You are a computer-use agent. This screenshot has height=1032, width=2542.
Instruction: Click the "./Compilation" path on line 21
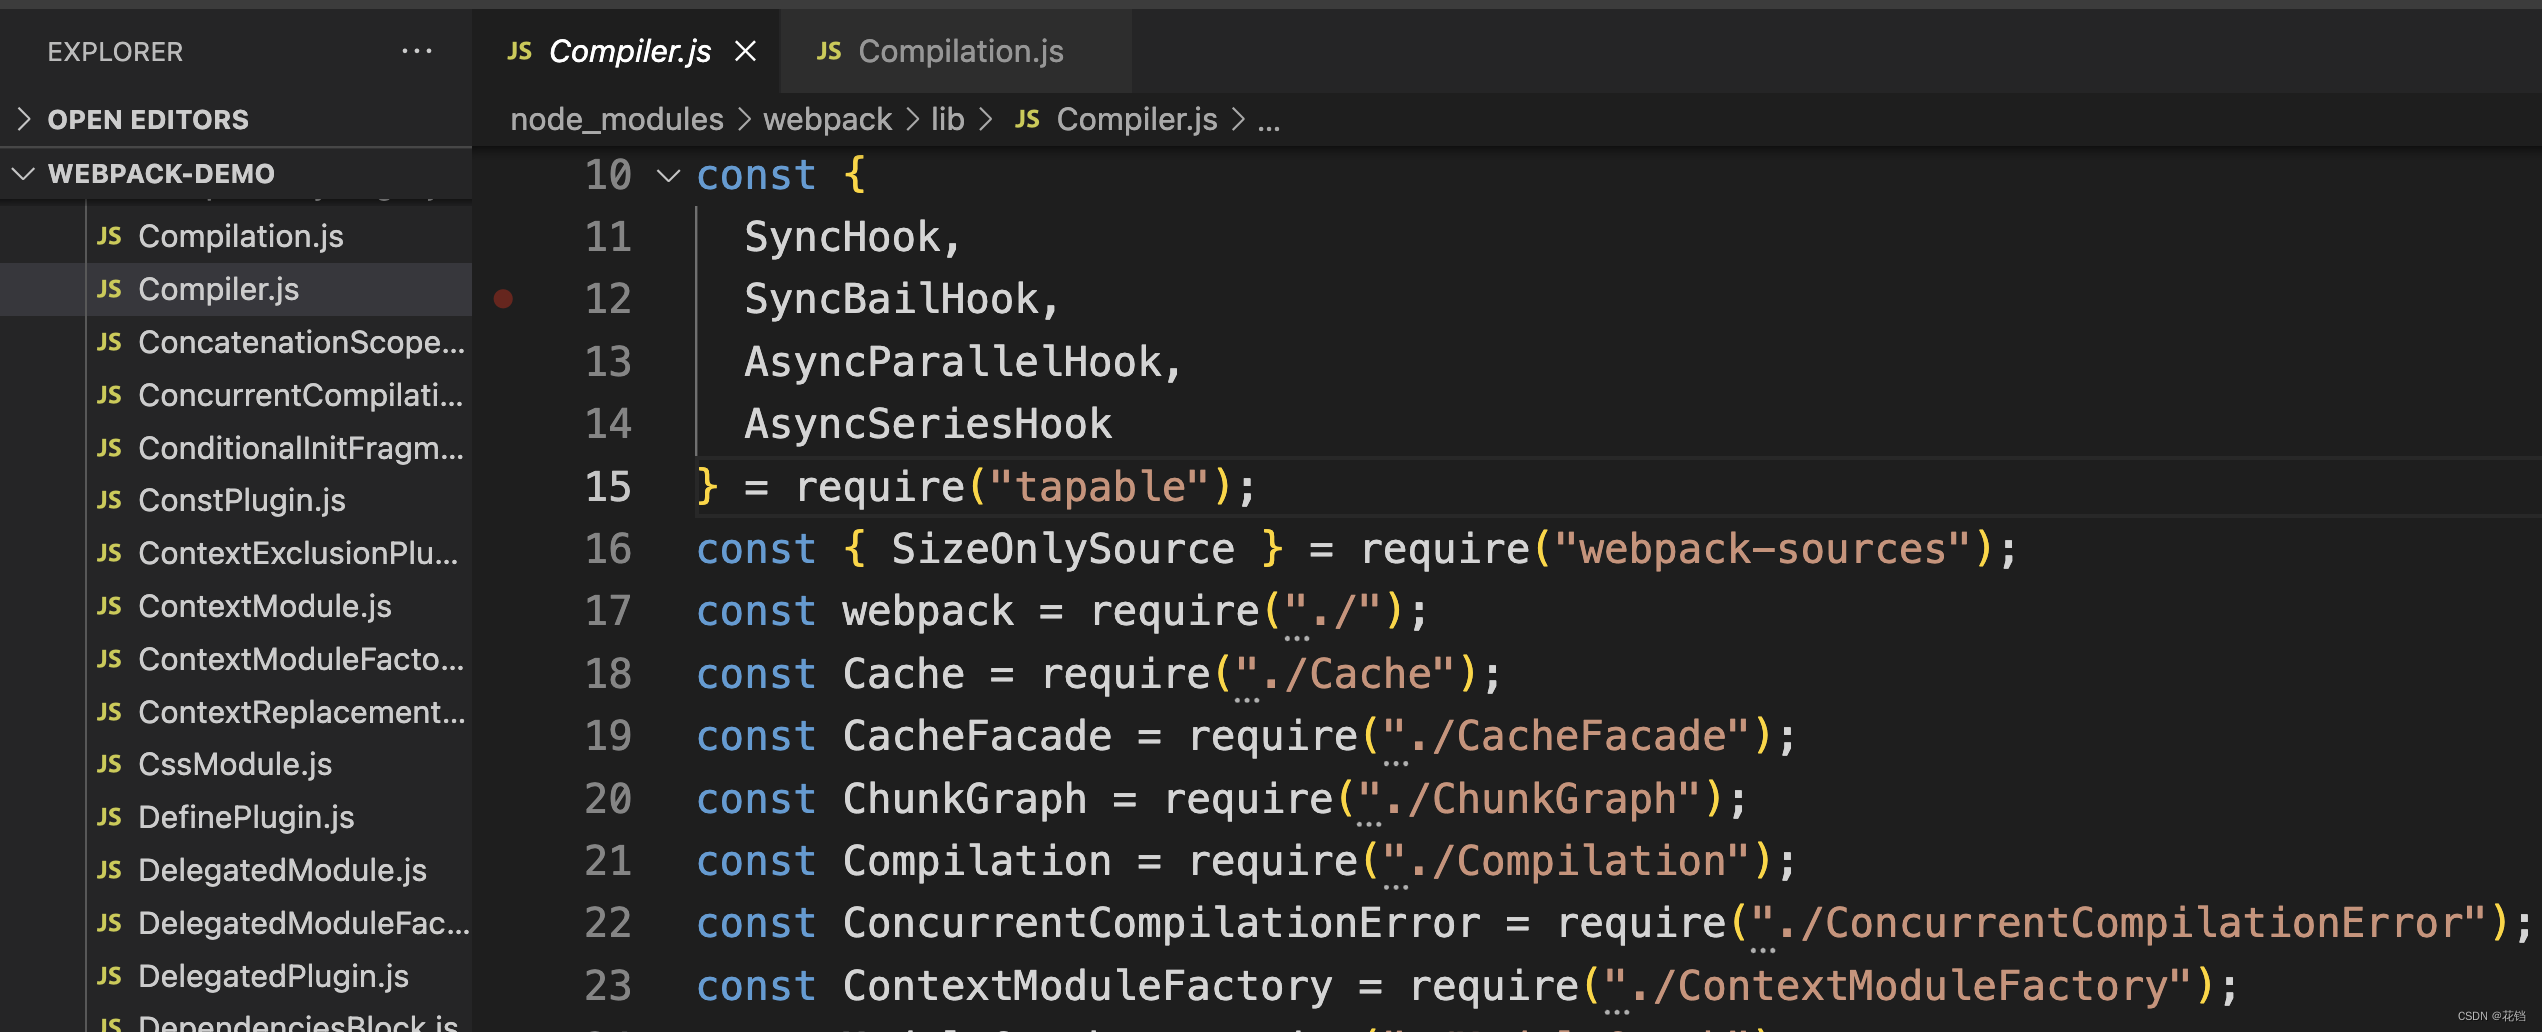1567,861
